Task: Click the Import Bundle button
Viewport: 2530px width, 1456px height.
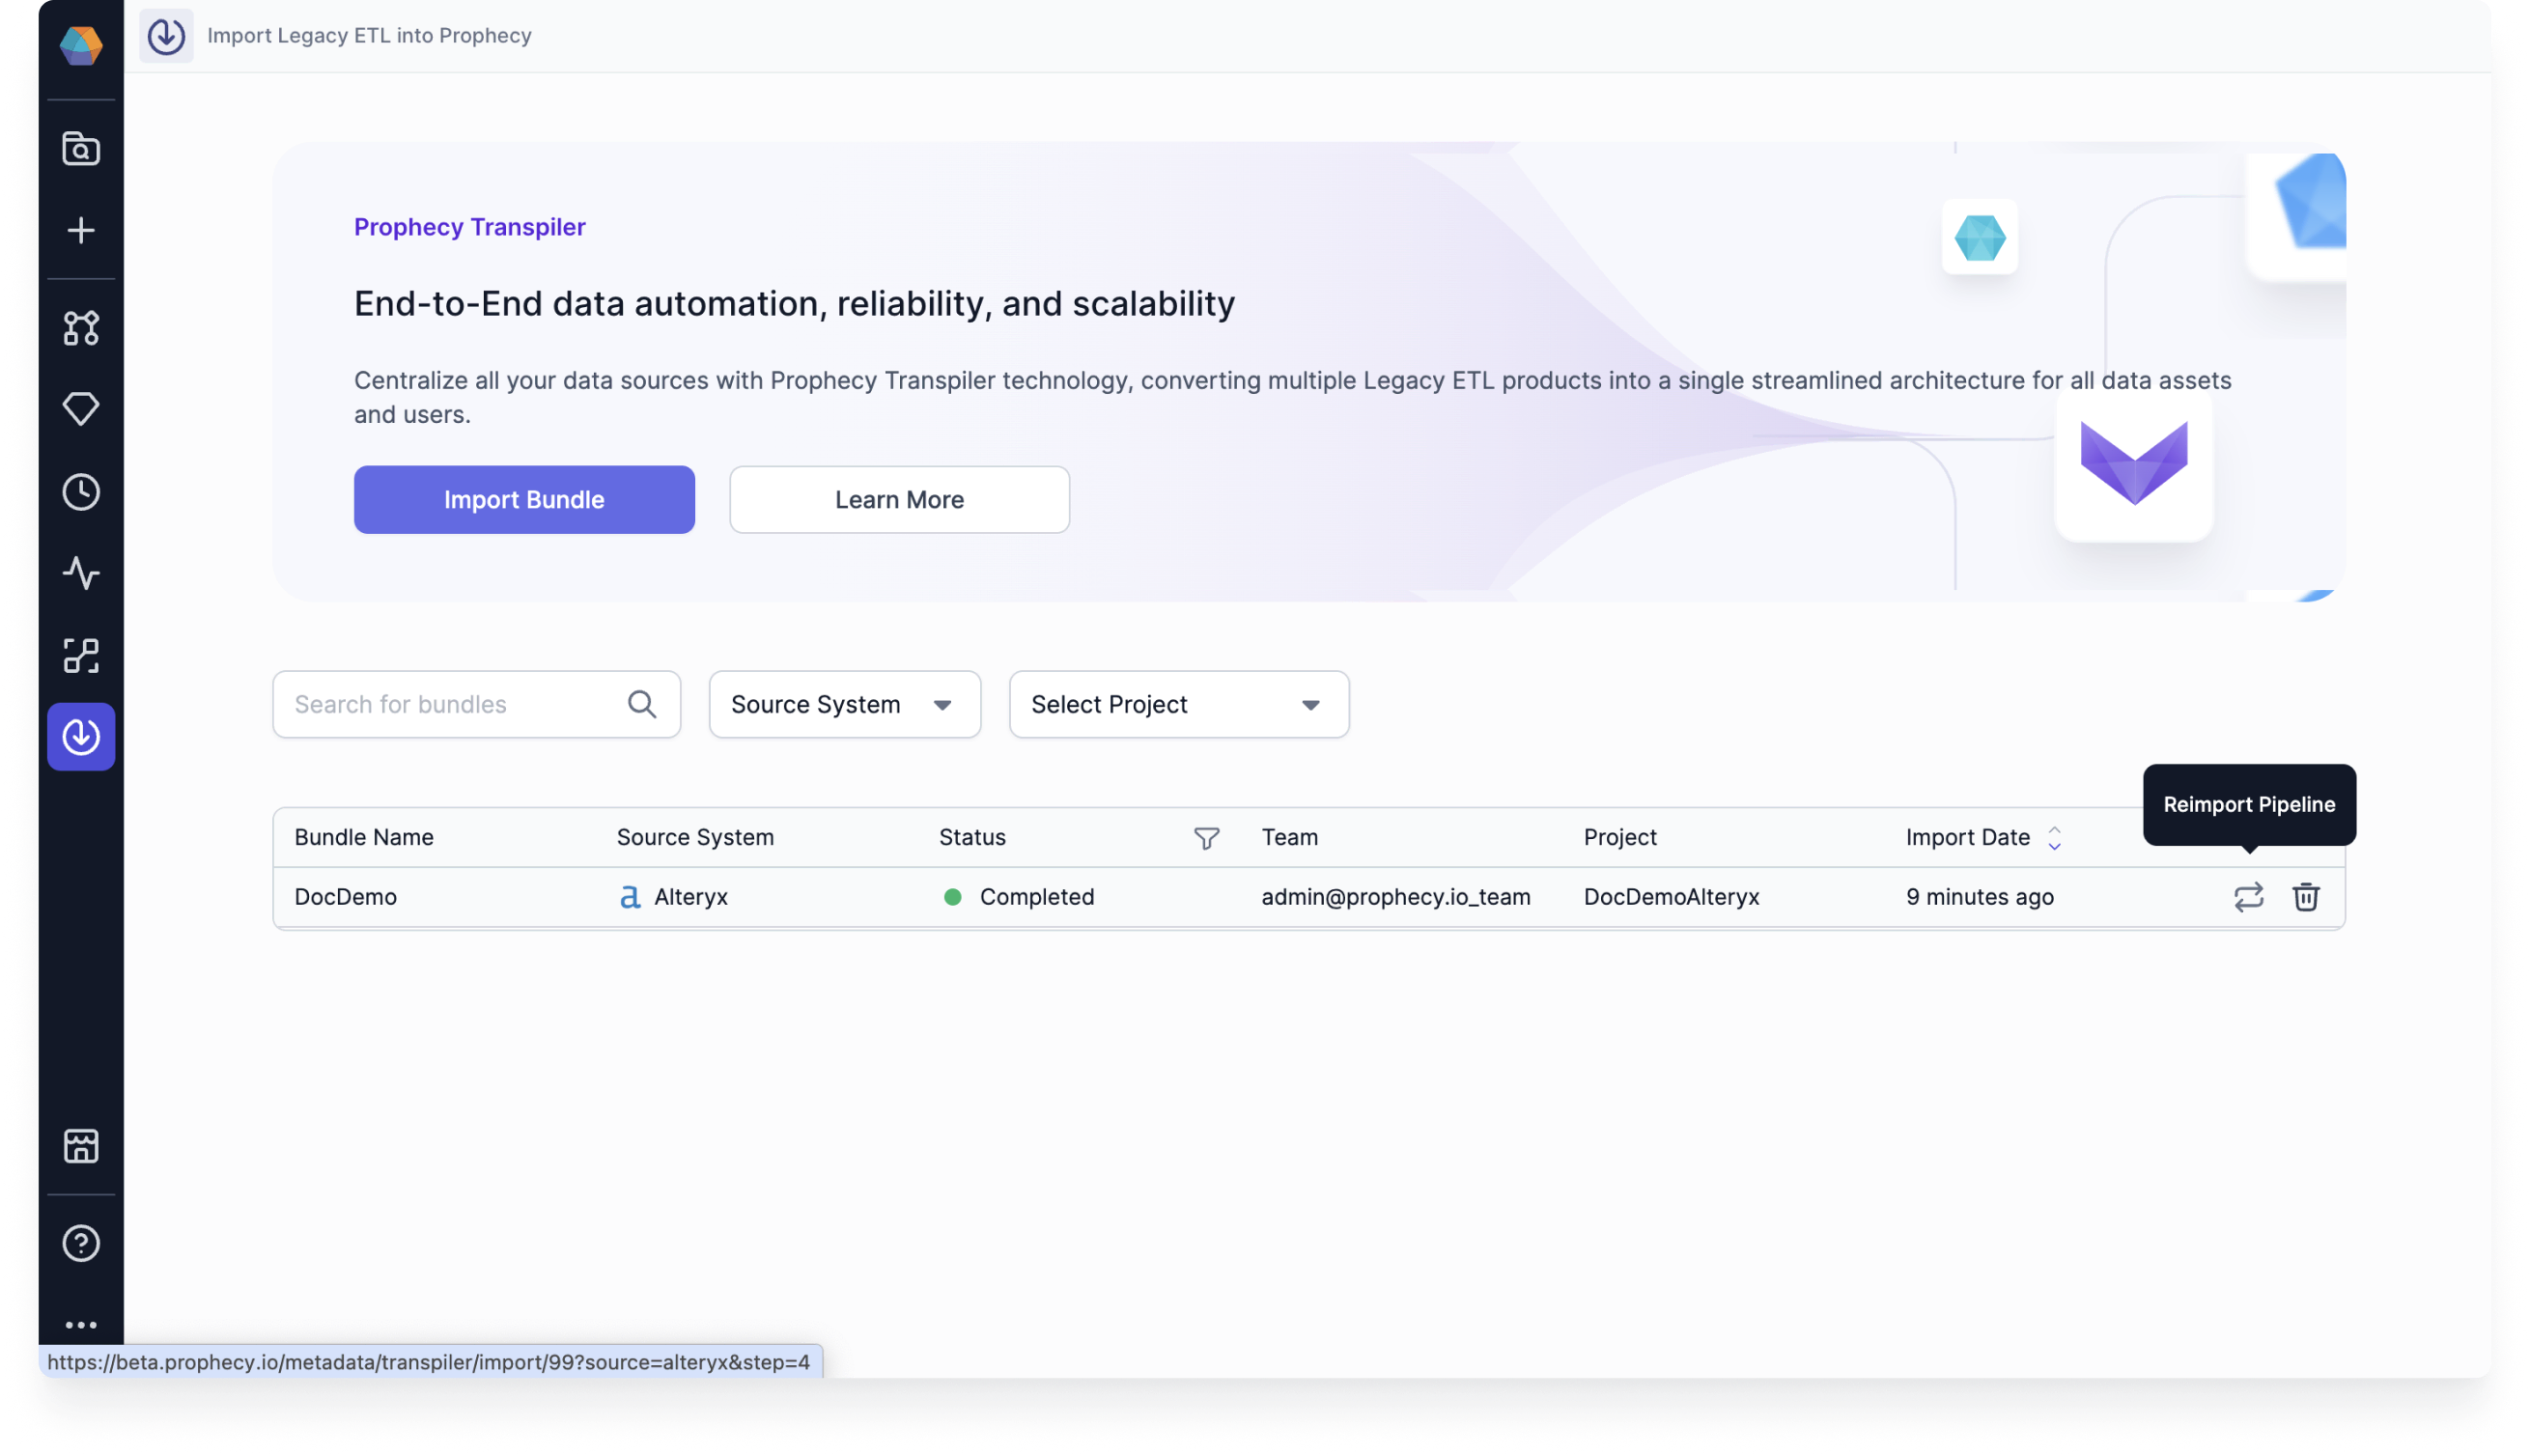Action: coord(524,499)
